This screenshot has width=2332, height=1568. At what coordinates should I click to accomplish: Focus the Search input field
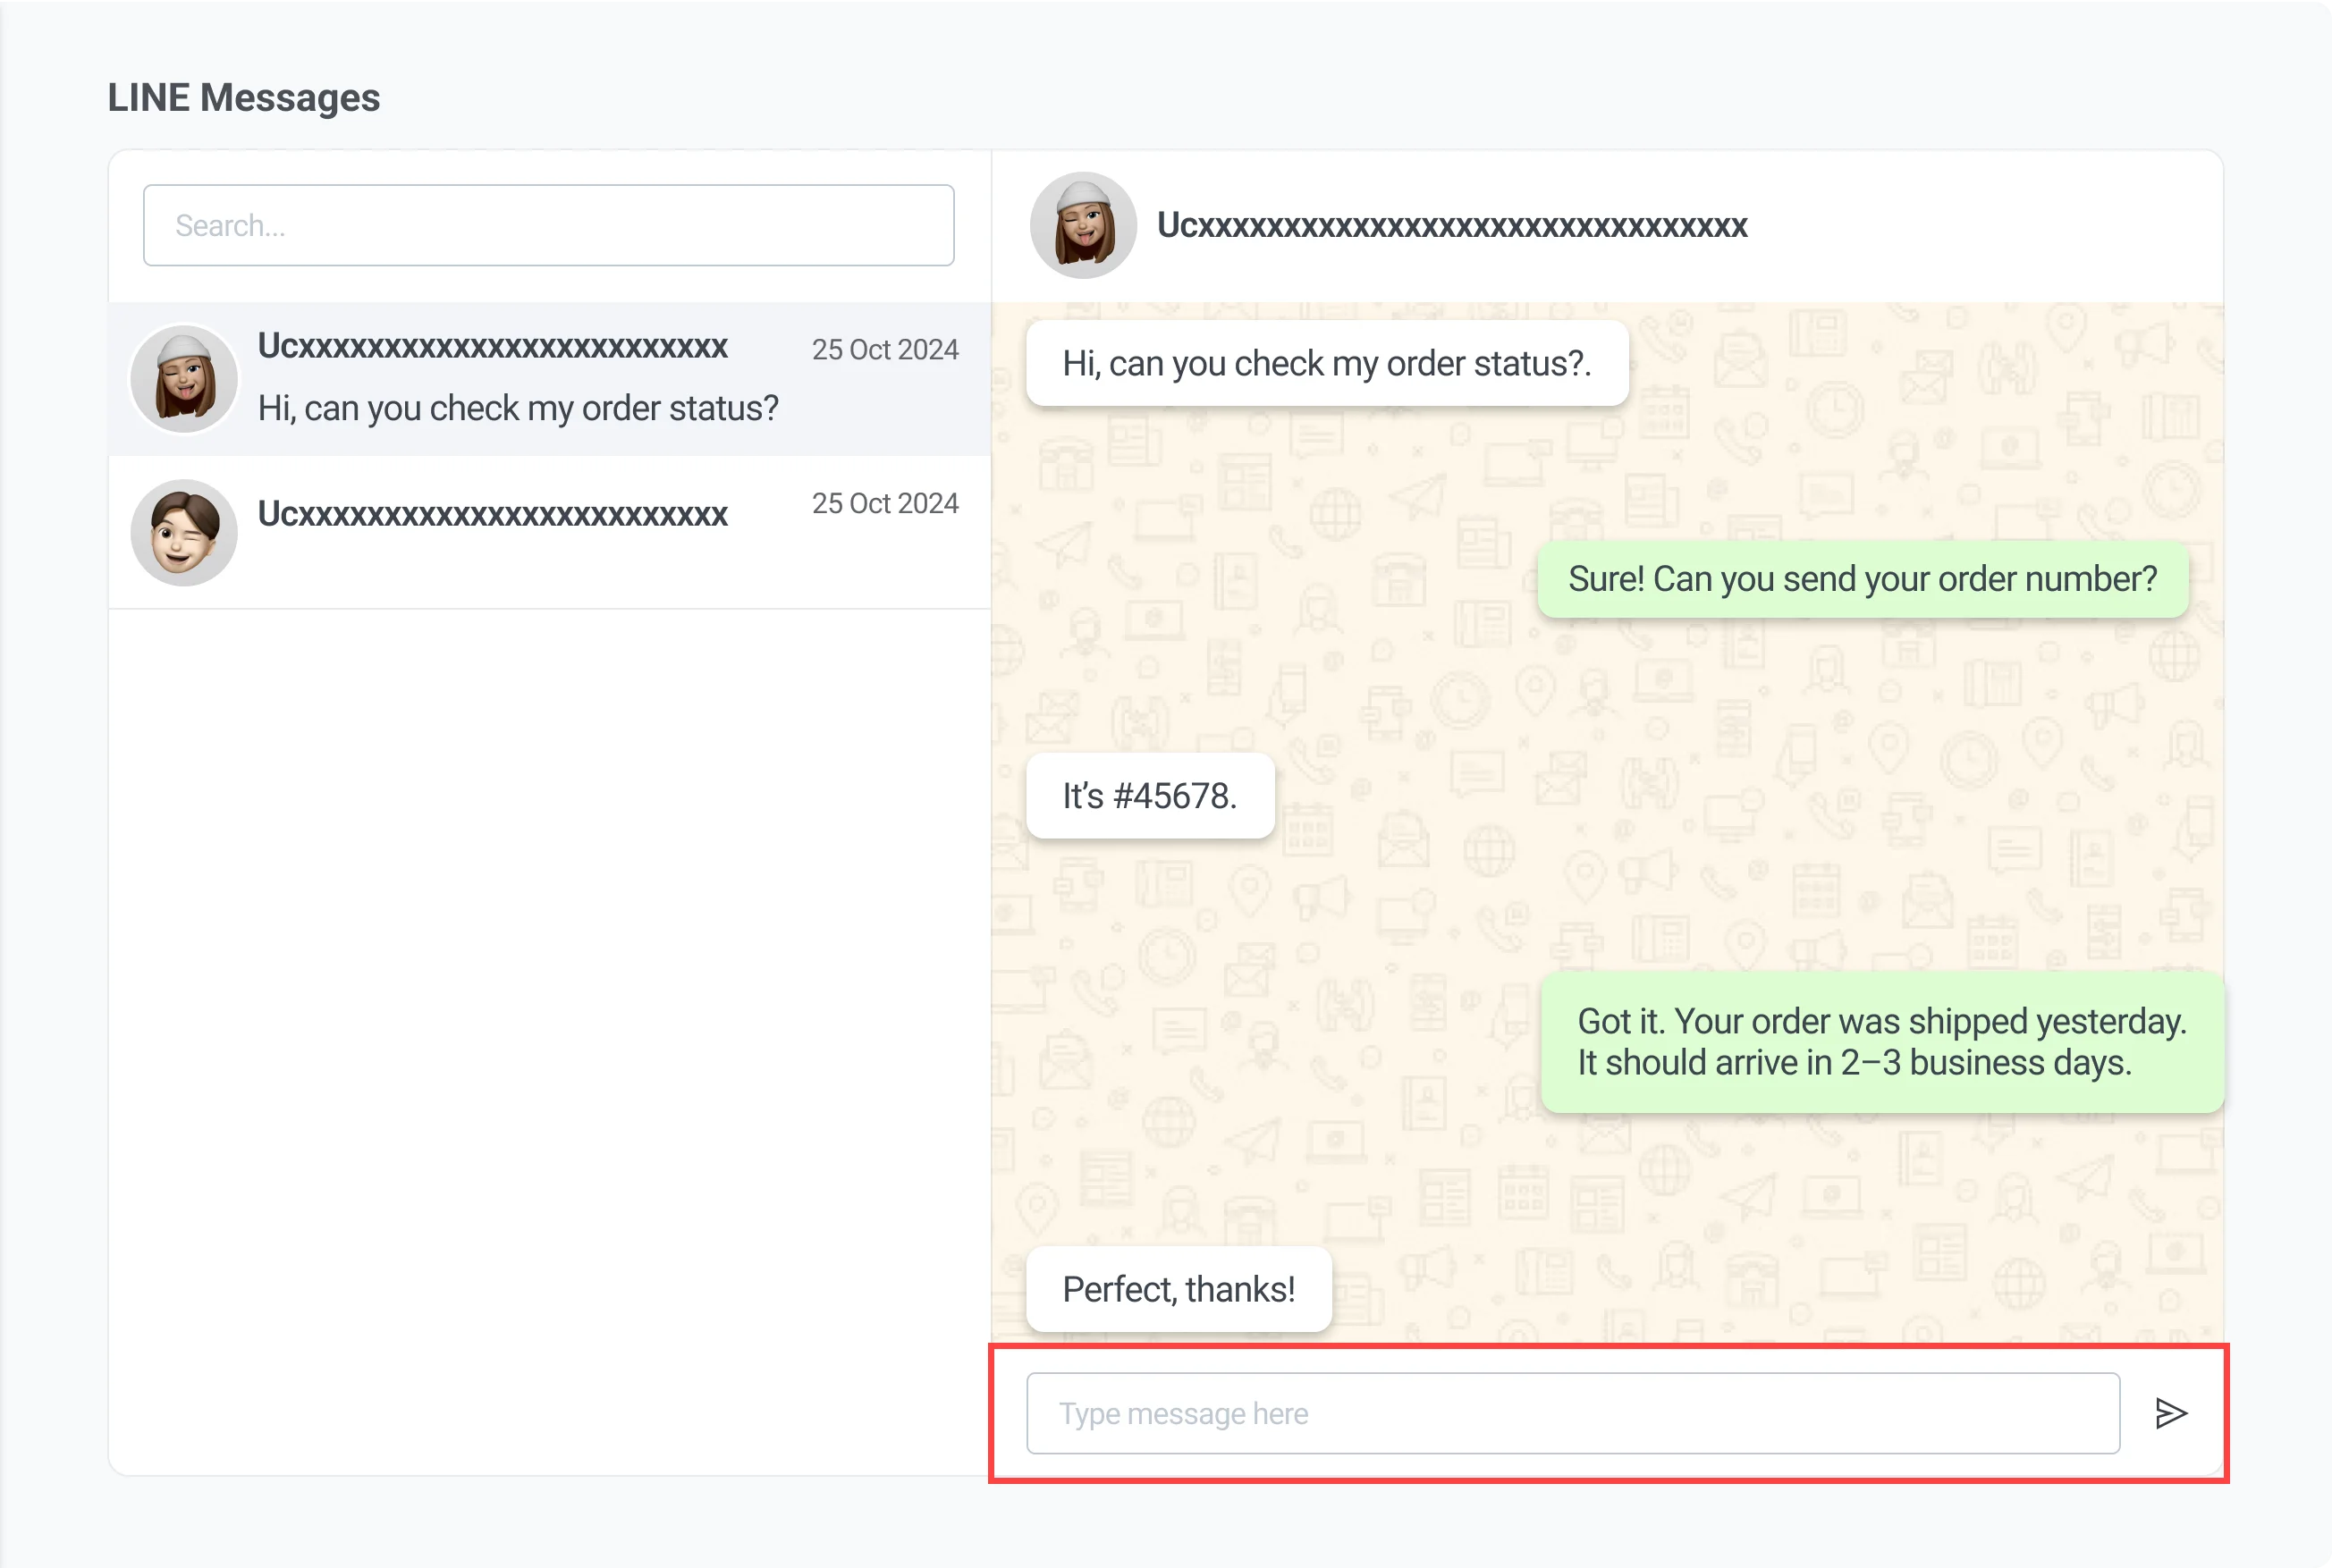coord(548,225)
